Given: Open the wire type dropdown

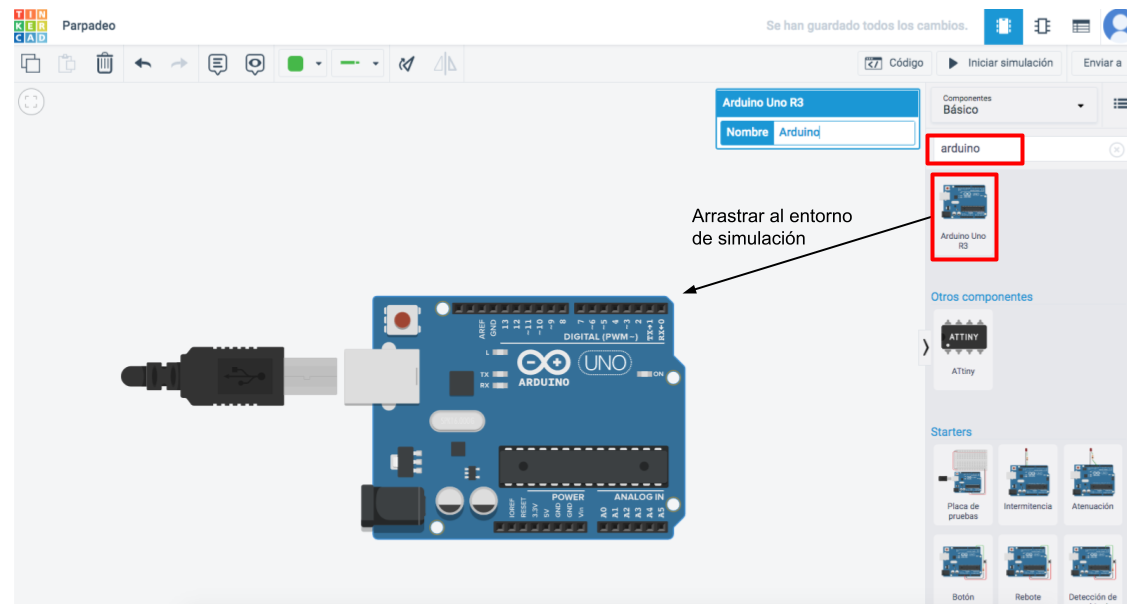Looking at the screenshot, I should click(376, 64).
